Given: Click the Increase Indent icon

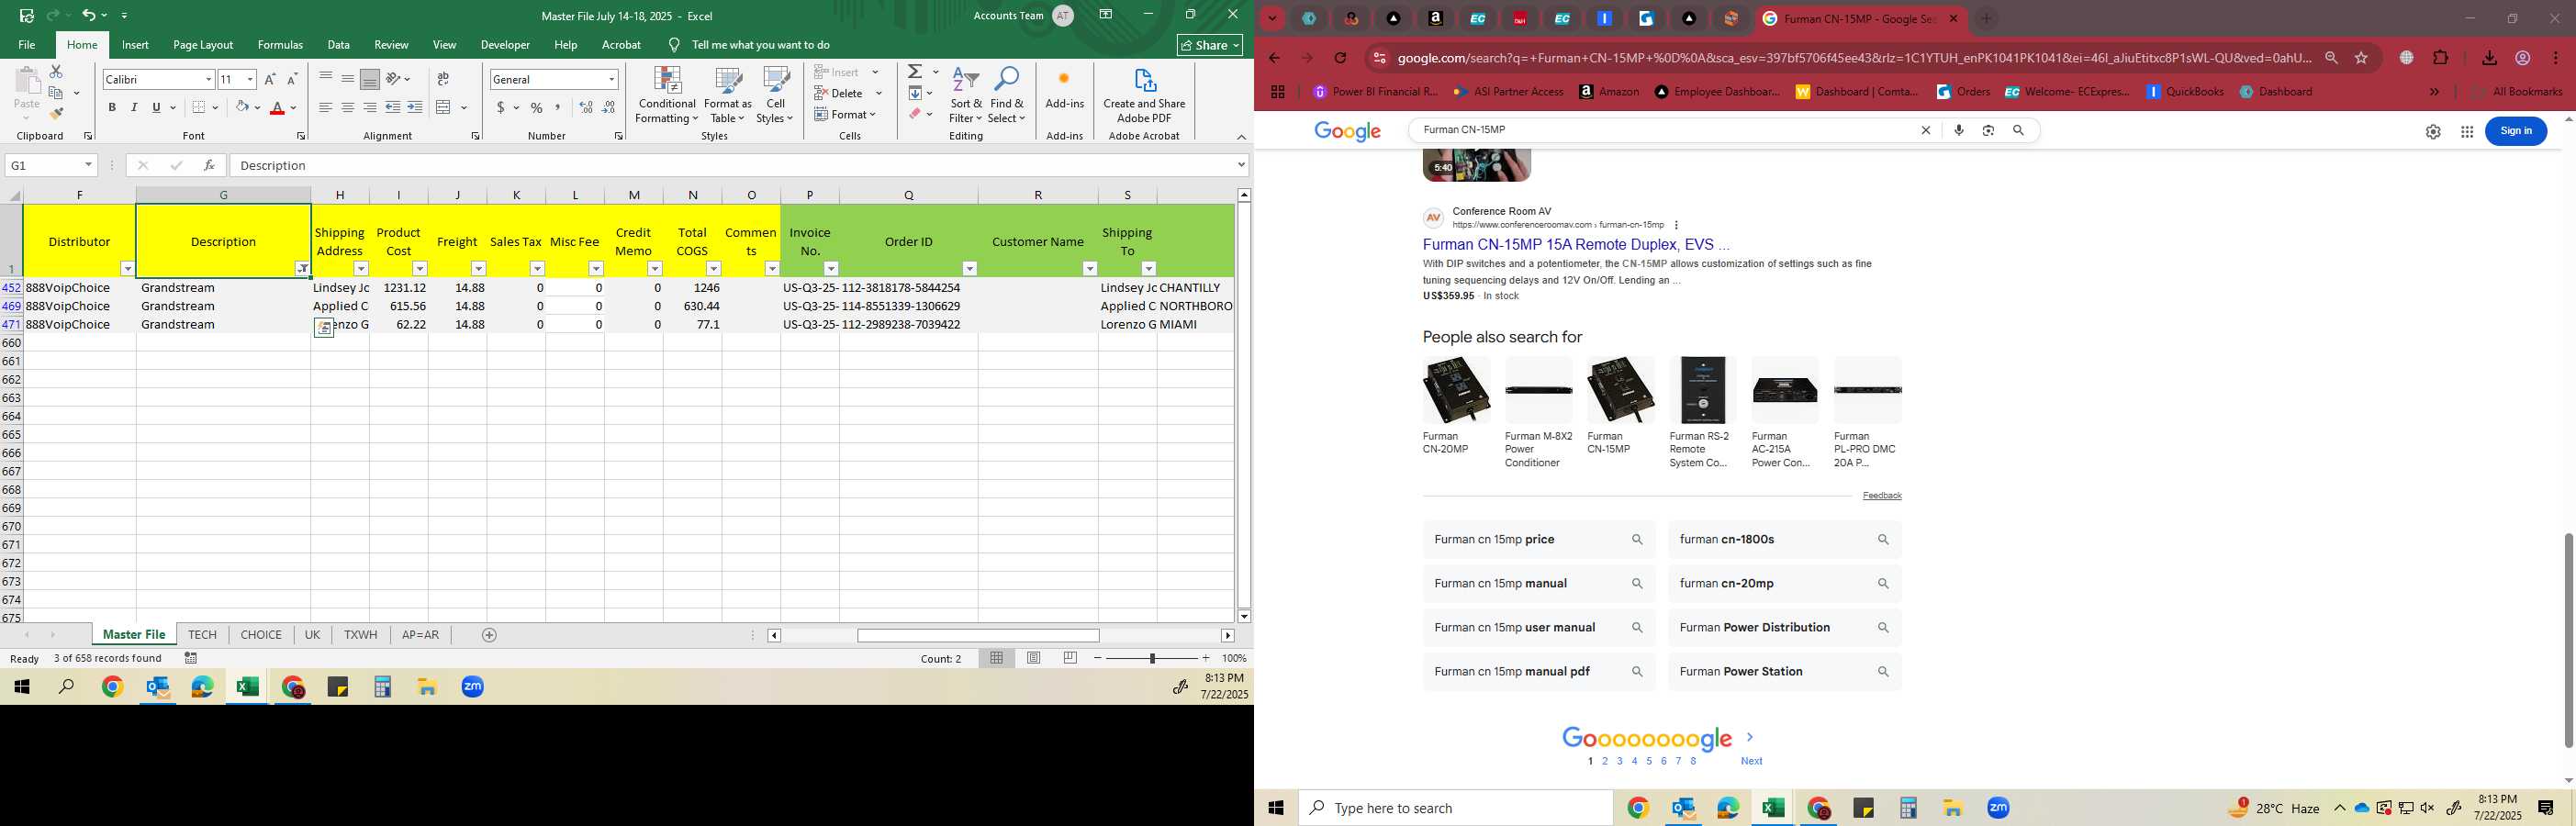Looking at the screenshot, I should tap(415, 107).
